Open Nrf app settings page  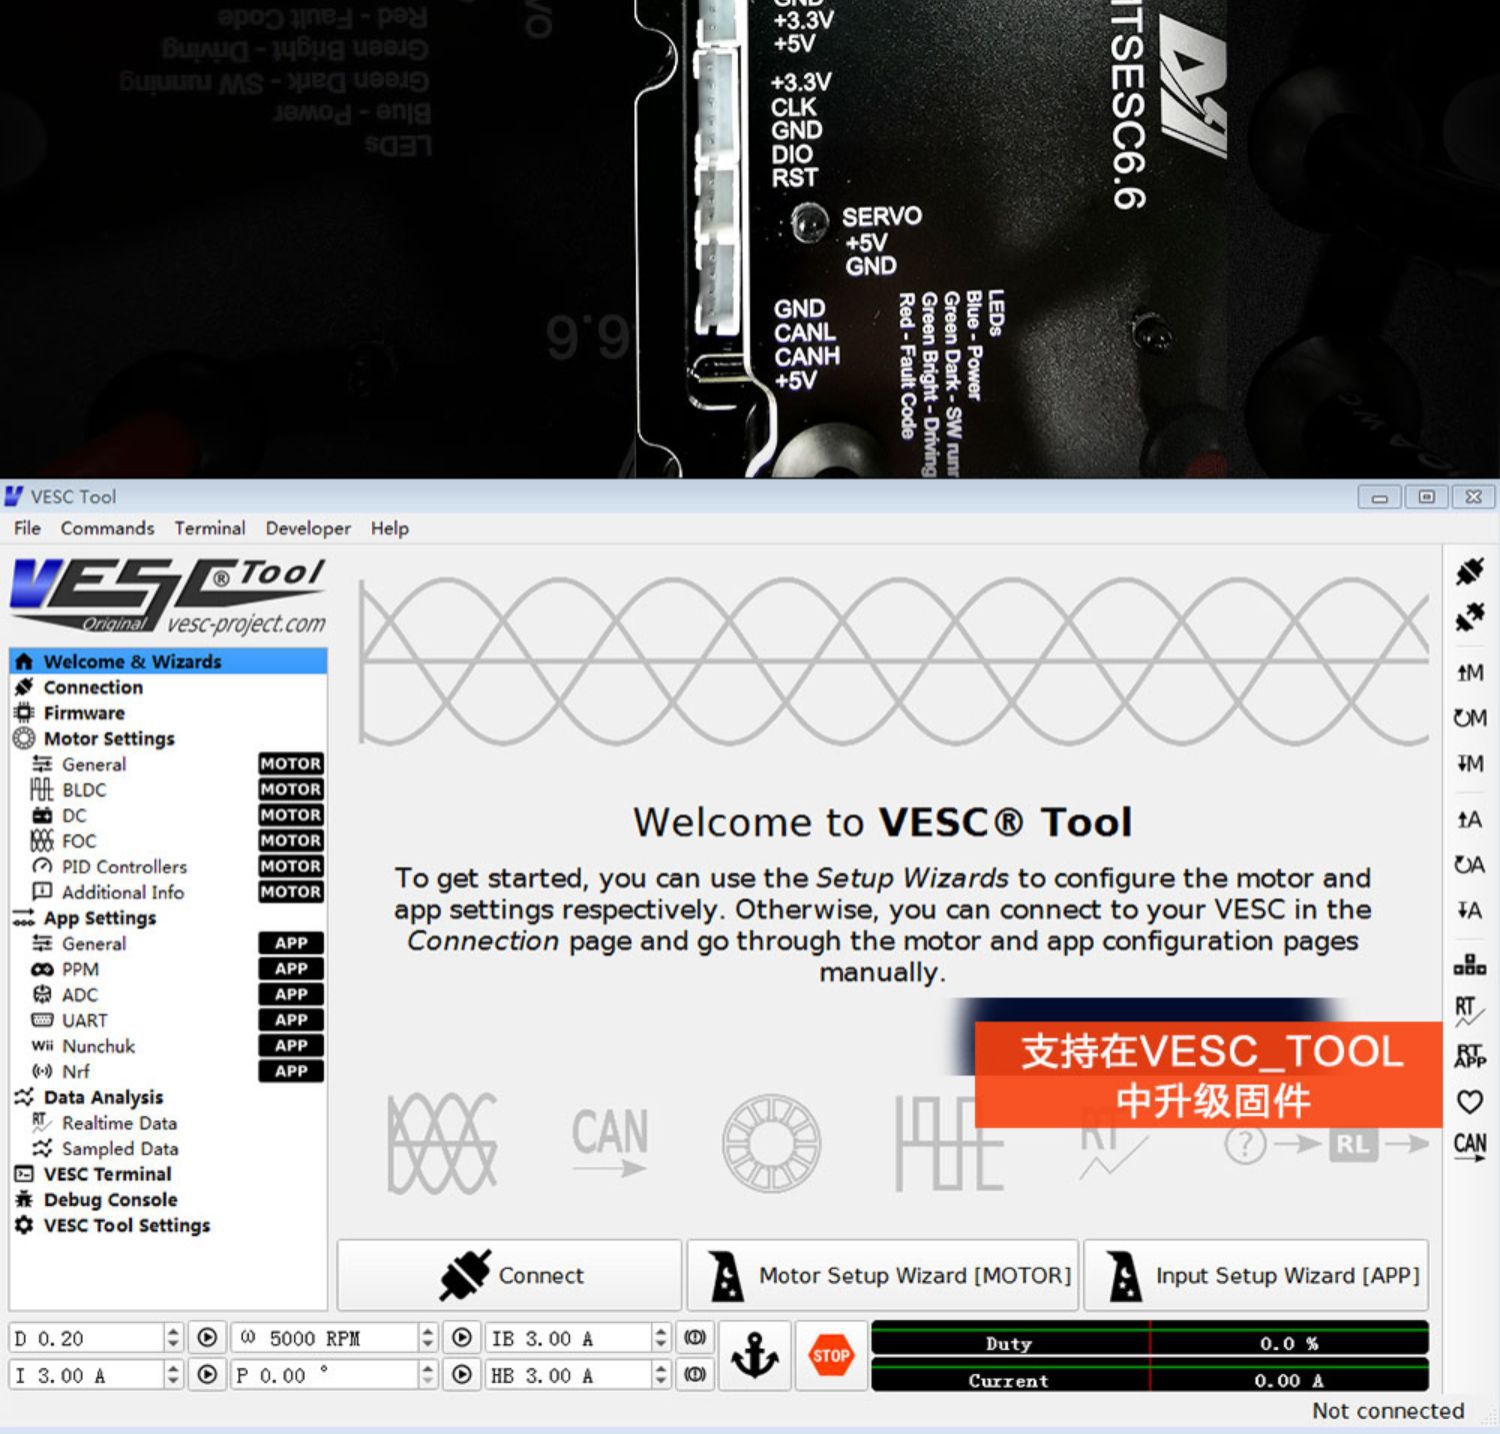point(168,1071)
